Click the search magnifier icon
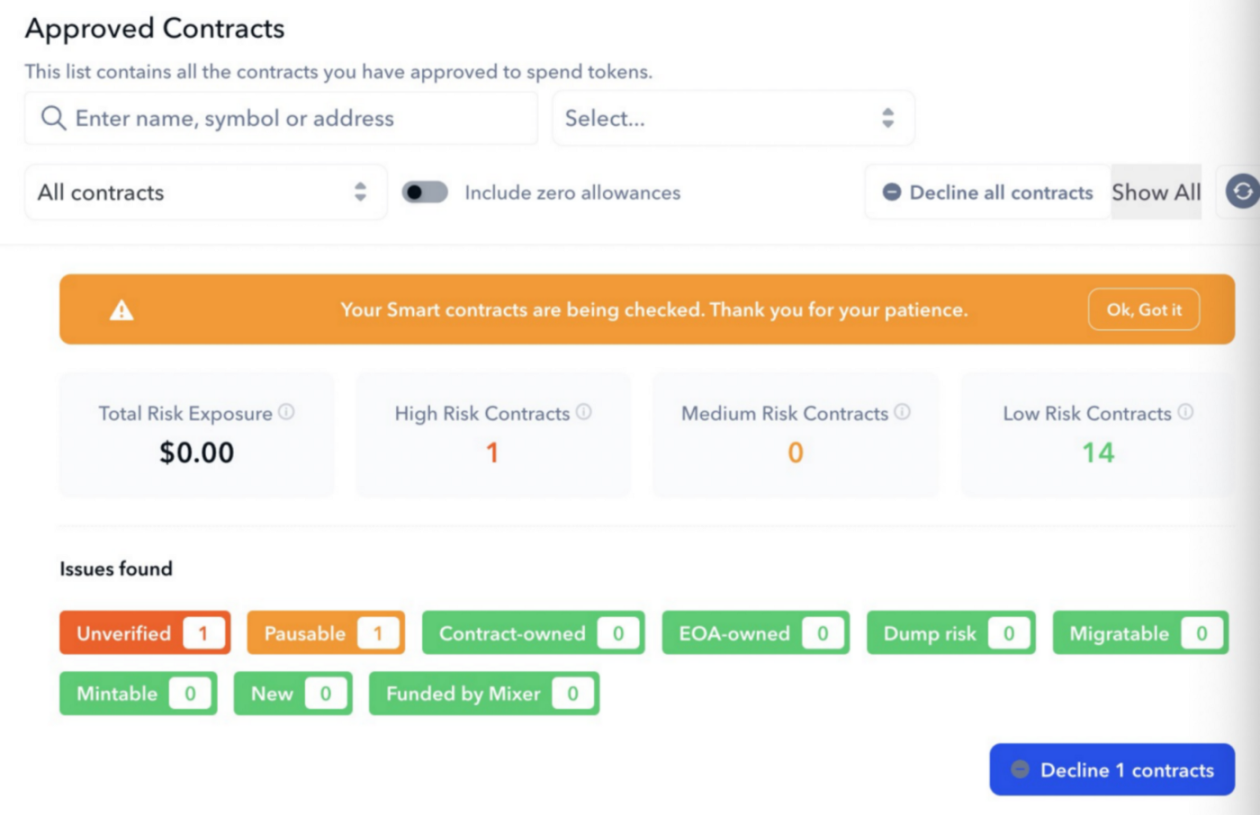Image resolution: width=1260 pixels, height=815 pixels. (x=53, y=118)
